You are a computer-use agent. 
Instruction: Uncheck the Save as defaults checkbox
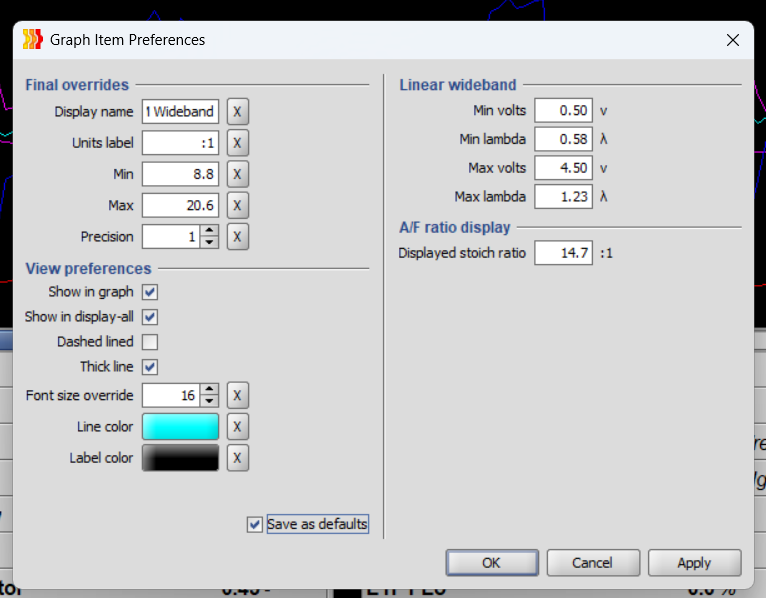pos(255,525)
